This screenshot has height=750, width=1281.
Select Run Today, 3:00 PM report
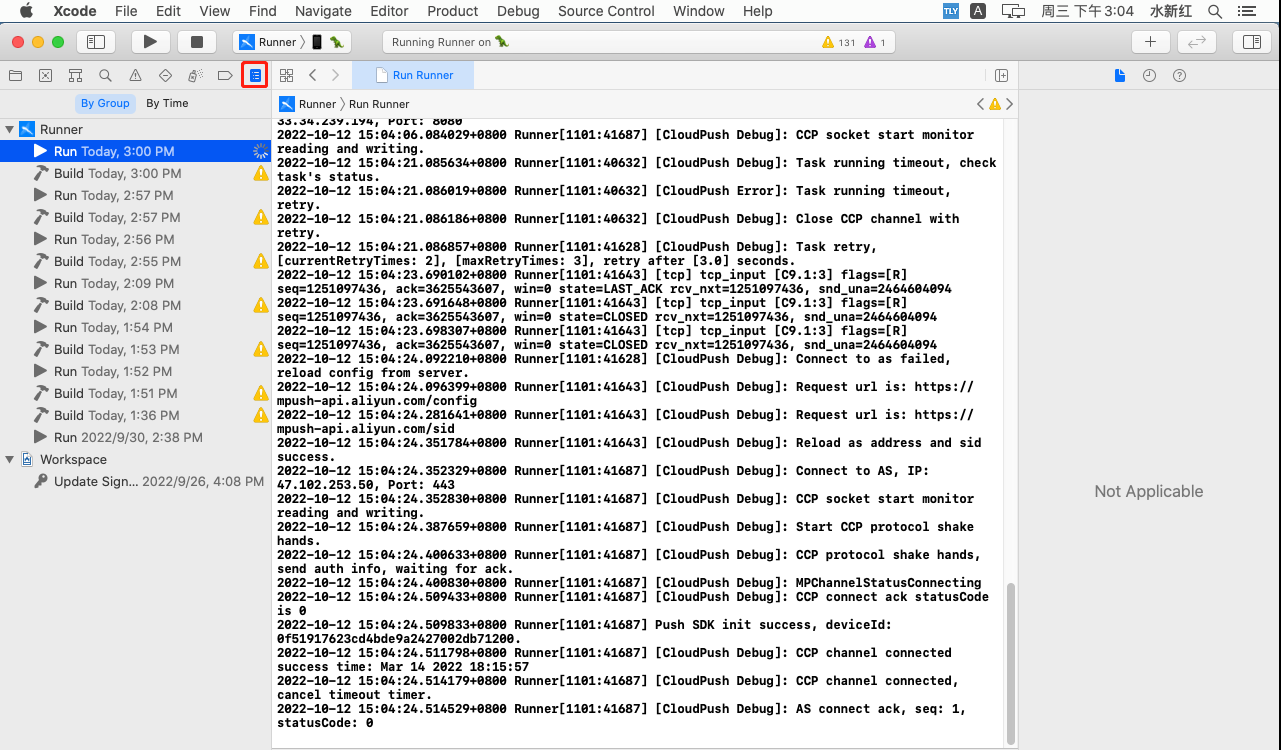135,151
